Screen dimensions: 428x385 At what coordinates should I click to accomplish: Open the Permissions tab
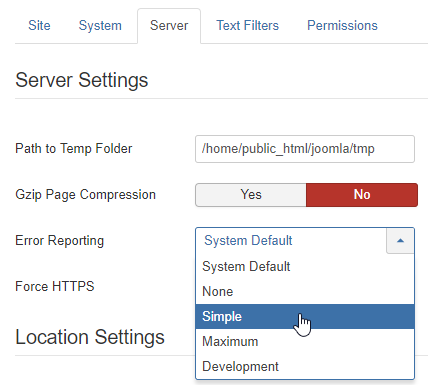tap(342, 26)
